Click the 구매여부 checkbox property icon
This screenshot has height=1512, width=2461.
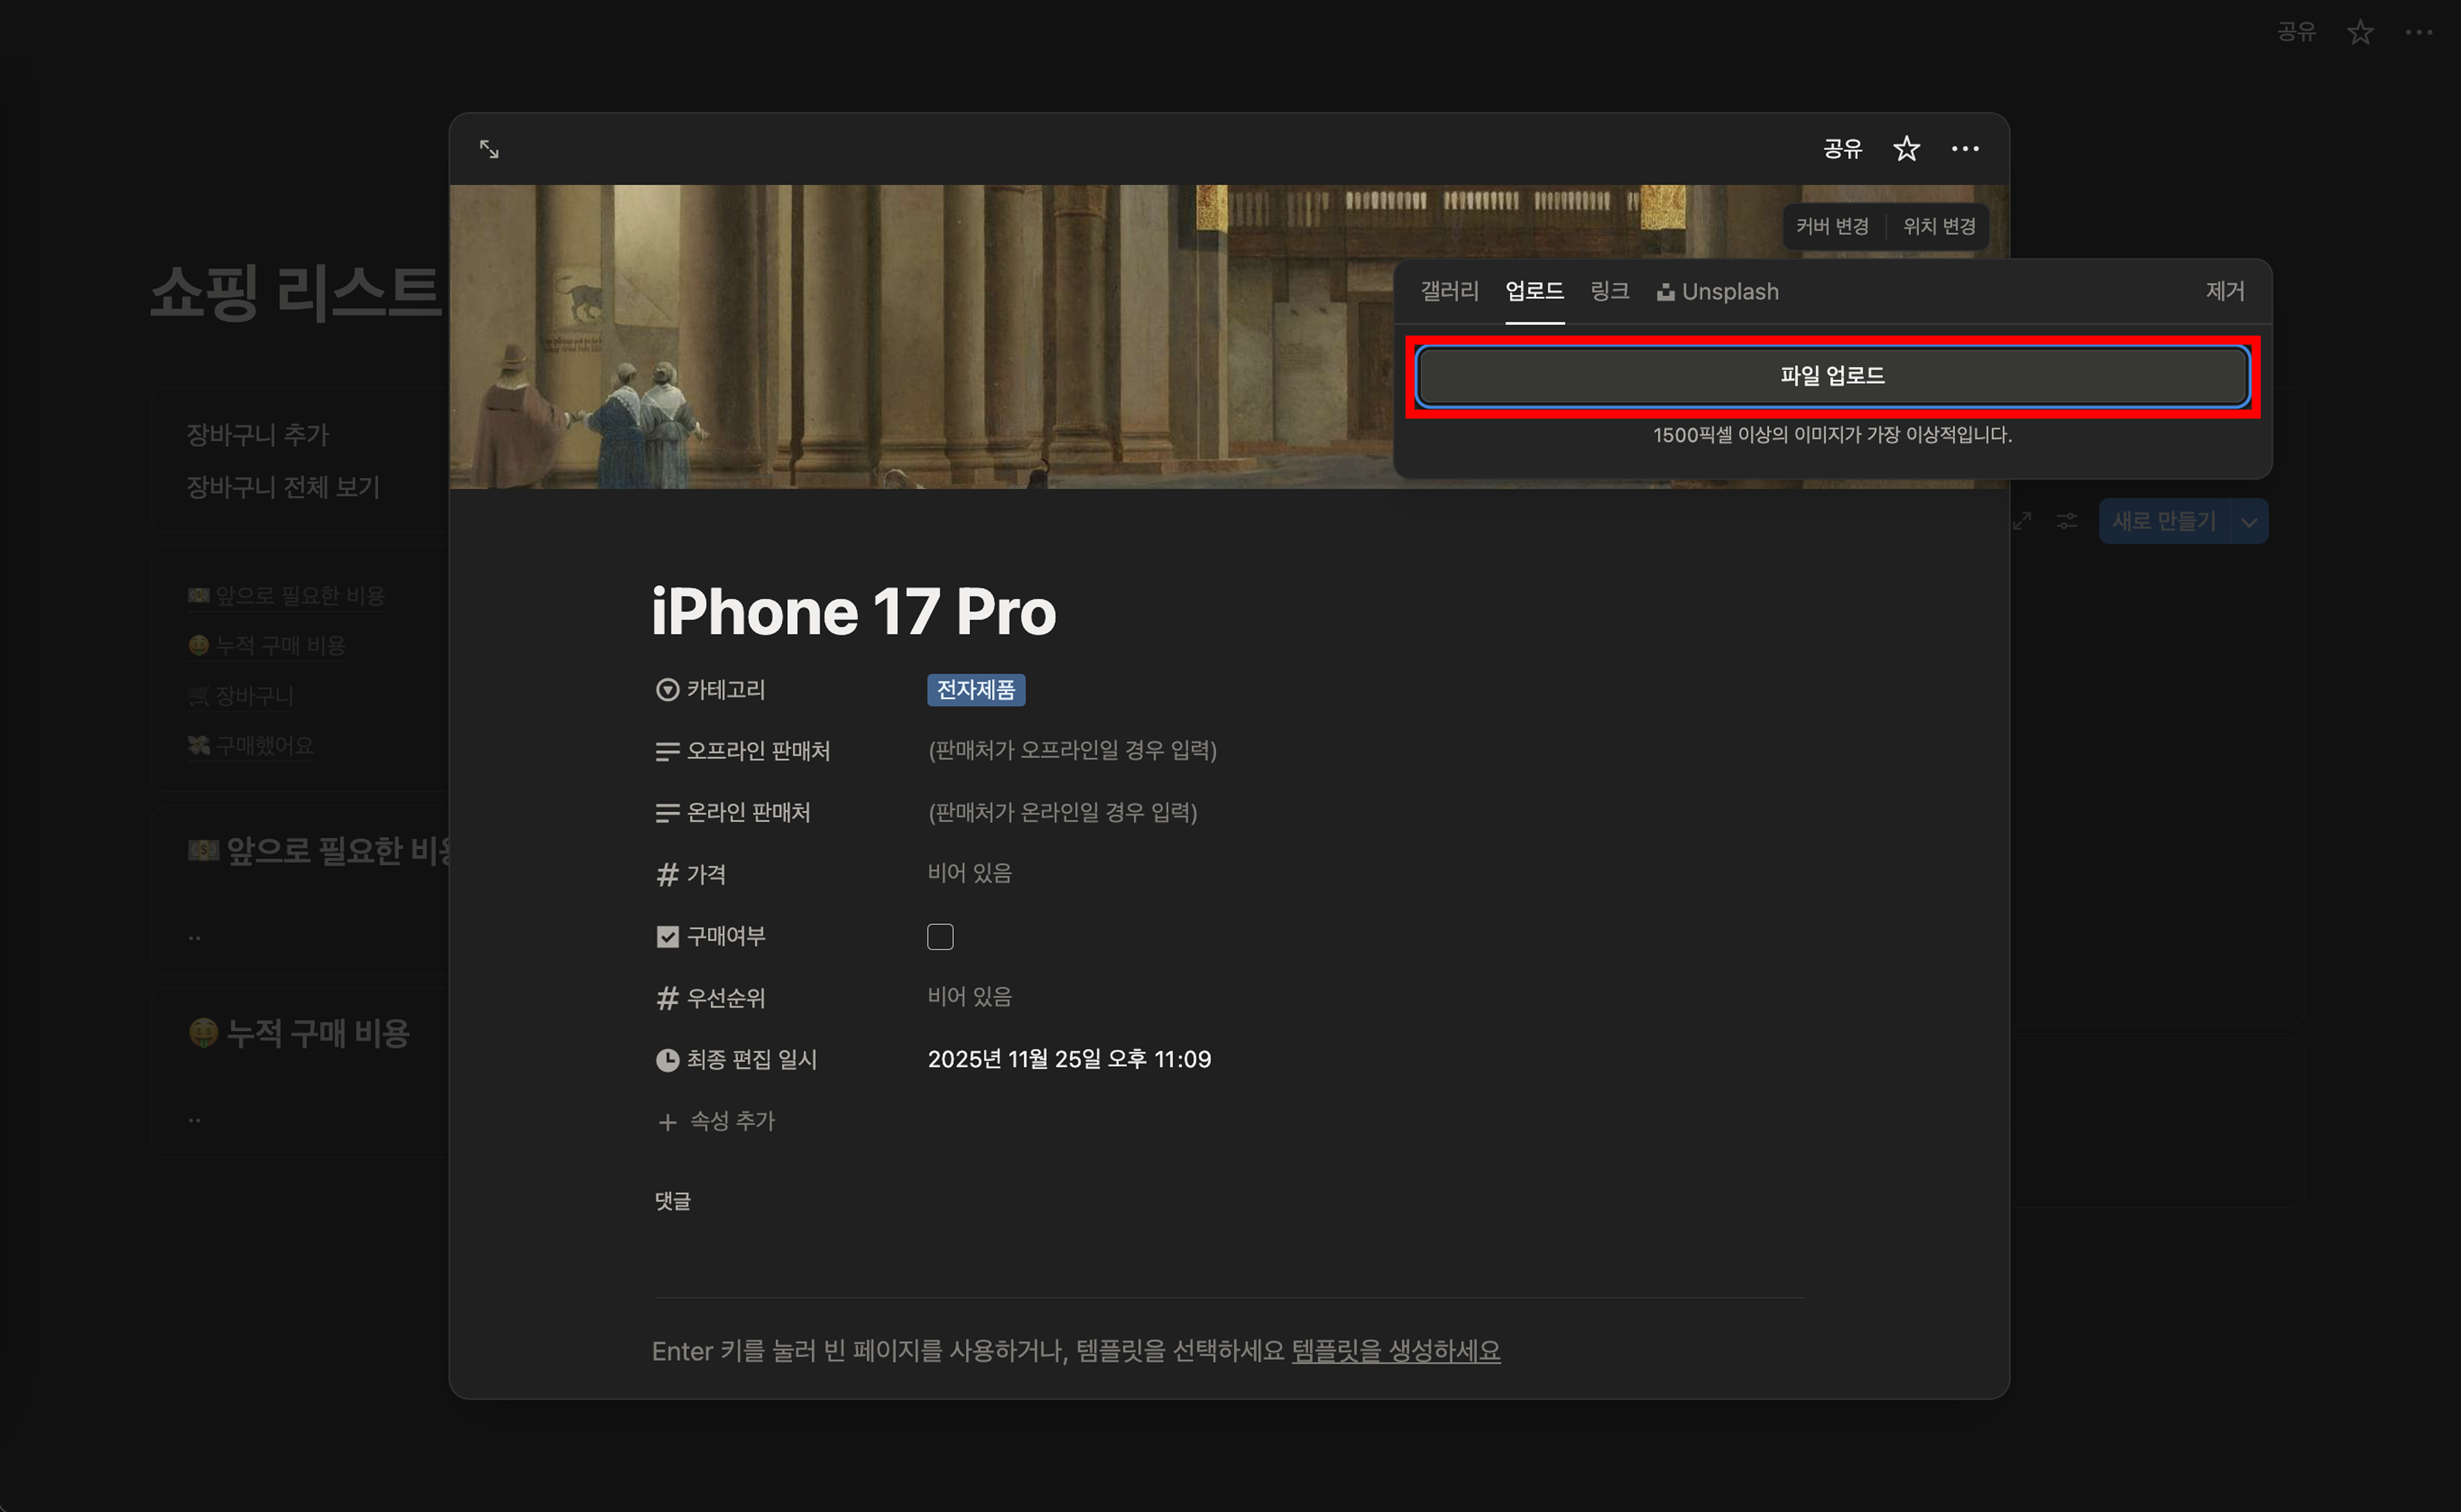click(667, 937)
